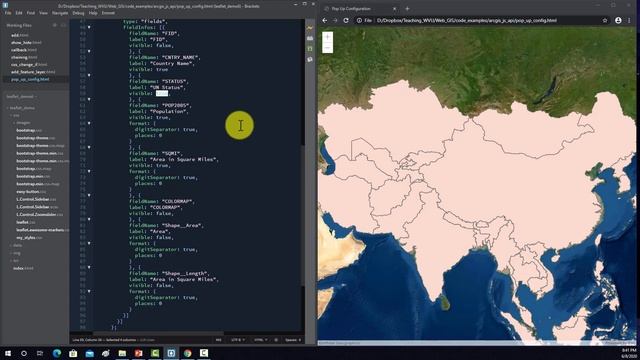640x360 pixels.
Task: Zoom out on the map with minus button
Action: 327,48
